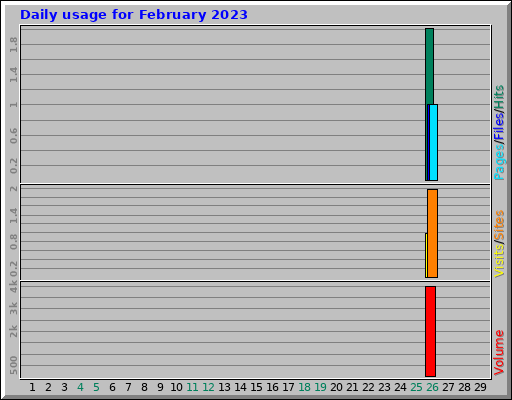Click green day 19 label

pyautogui.click(x=320, y=387)
